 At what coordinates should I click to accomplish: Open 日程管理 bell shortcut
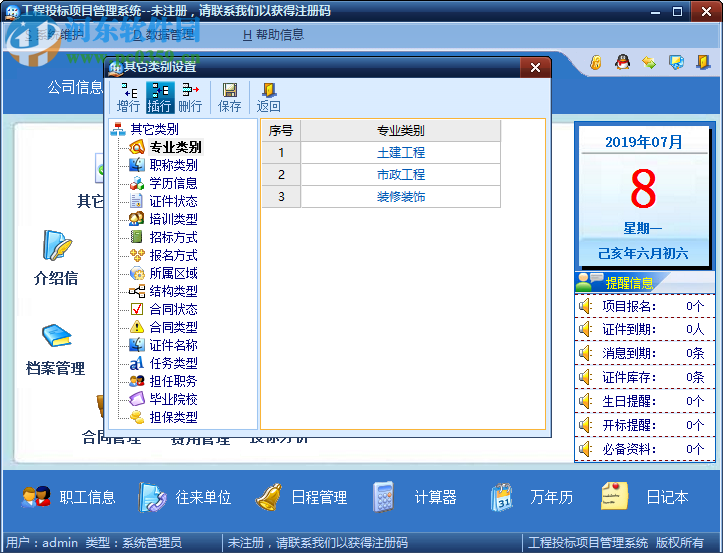pos(301,498)
